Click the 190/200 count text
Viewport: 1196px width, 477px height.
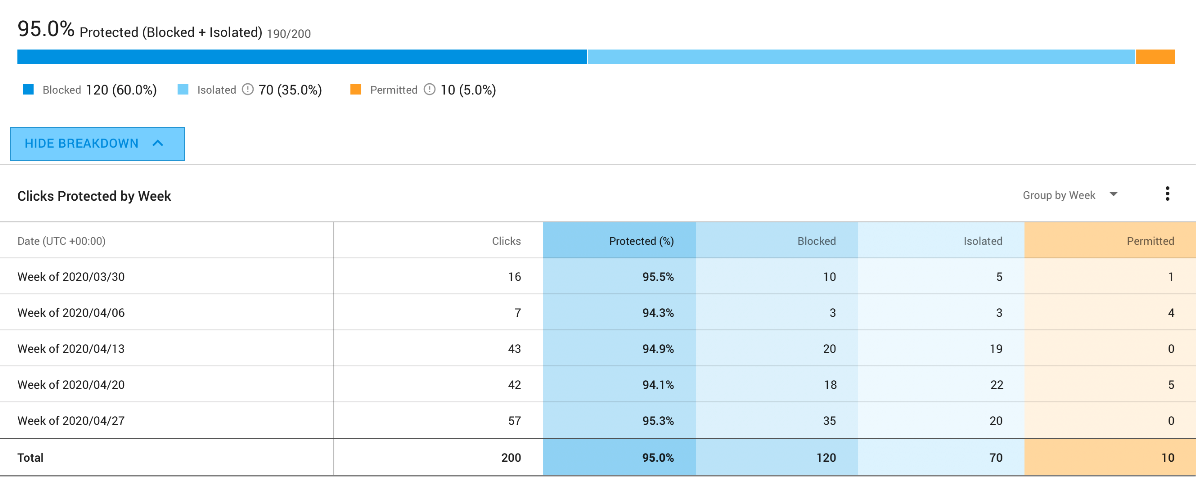click(288, 34)
